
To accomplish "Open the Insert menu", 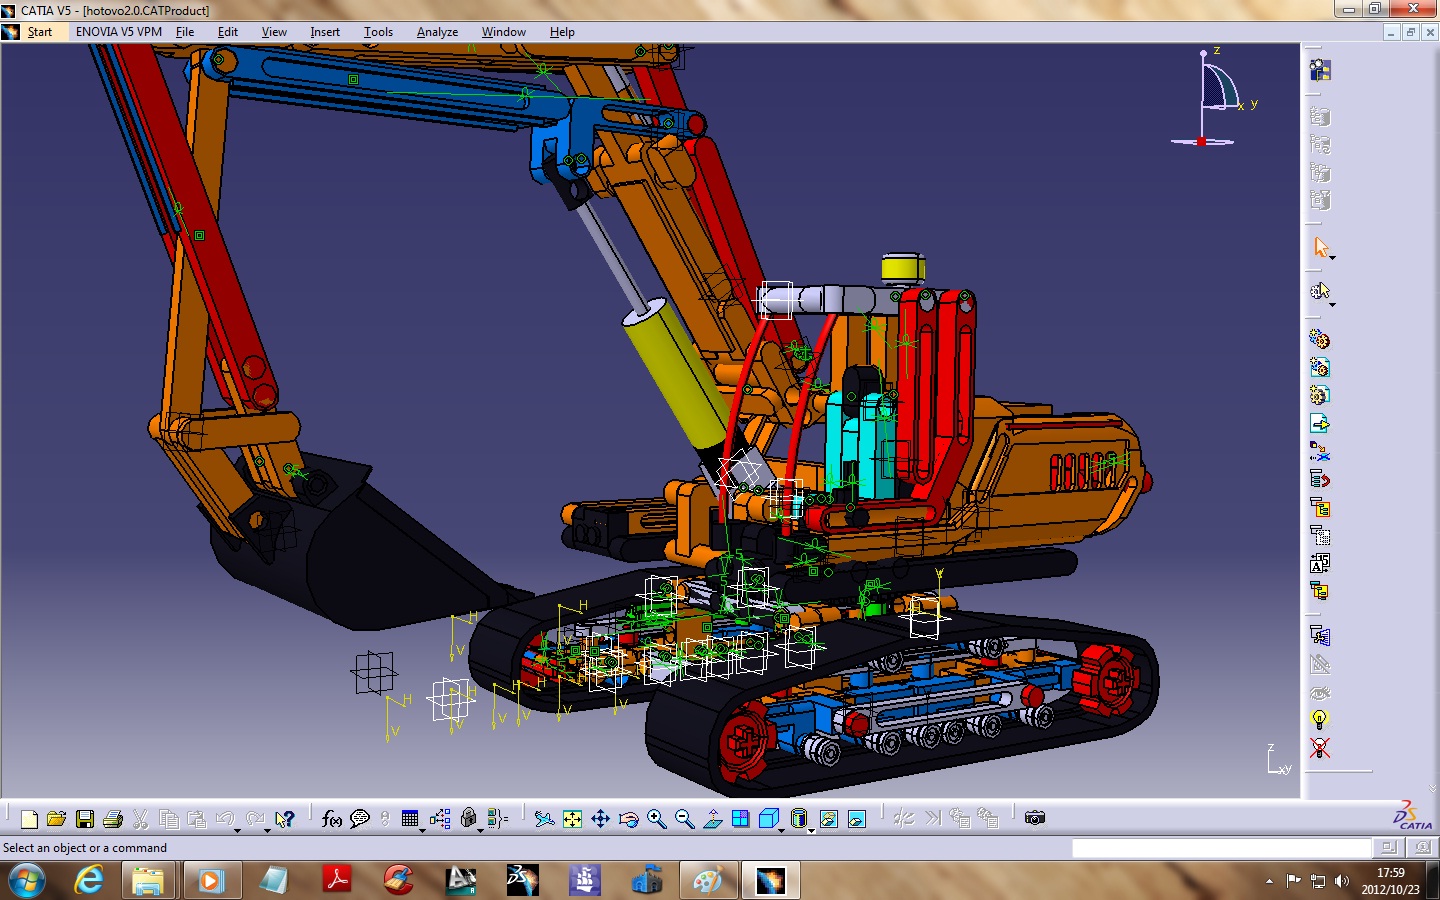I will 325,32.
